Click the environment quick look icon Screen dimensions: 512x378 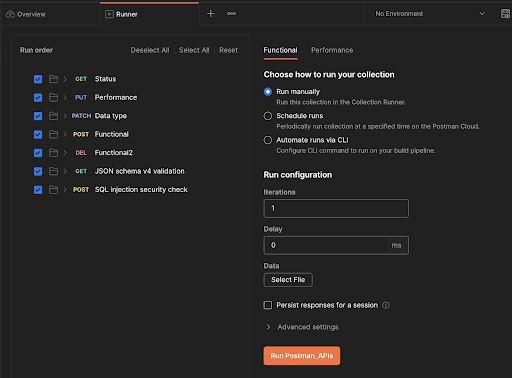click(x=505, y=14)
